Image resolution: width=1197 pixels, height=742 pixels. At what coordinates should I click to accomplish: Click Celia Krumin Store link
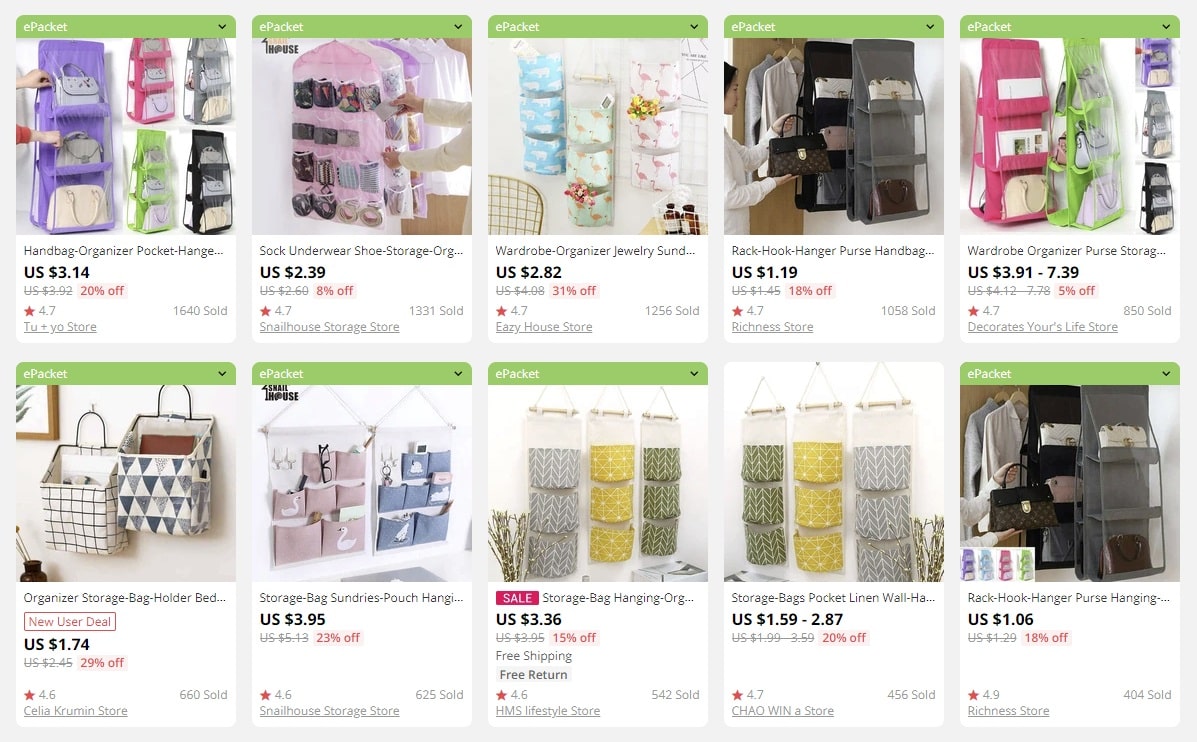(x=76, y=711)
